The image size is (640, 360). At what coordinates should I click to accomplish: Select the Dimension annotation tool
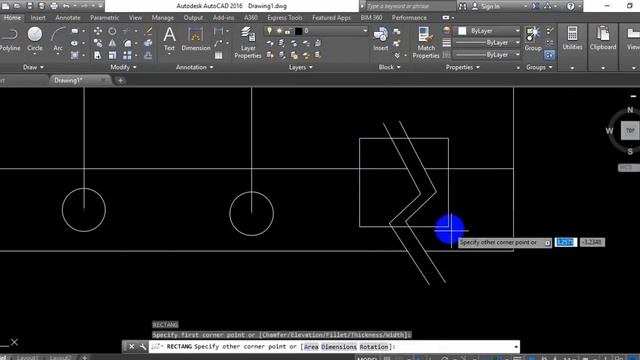click(196, 39)
